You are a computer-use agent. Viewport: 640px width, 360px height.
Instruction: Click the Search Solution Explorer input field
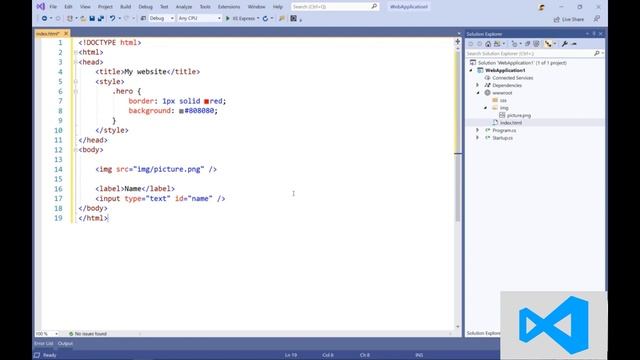point(529,53)
